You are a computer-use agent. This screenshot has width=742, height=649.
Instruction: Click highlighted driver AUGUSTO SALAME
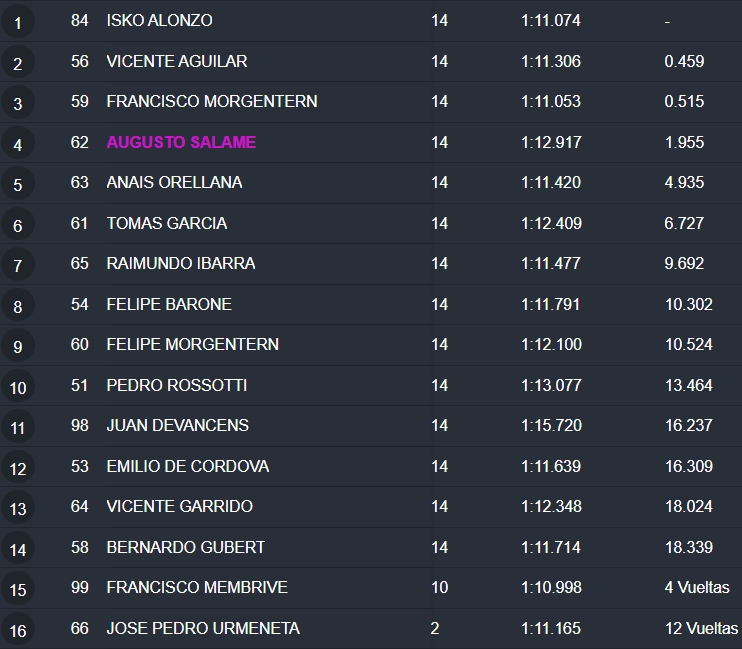(181, 142)
